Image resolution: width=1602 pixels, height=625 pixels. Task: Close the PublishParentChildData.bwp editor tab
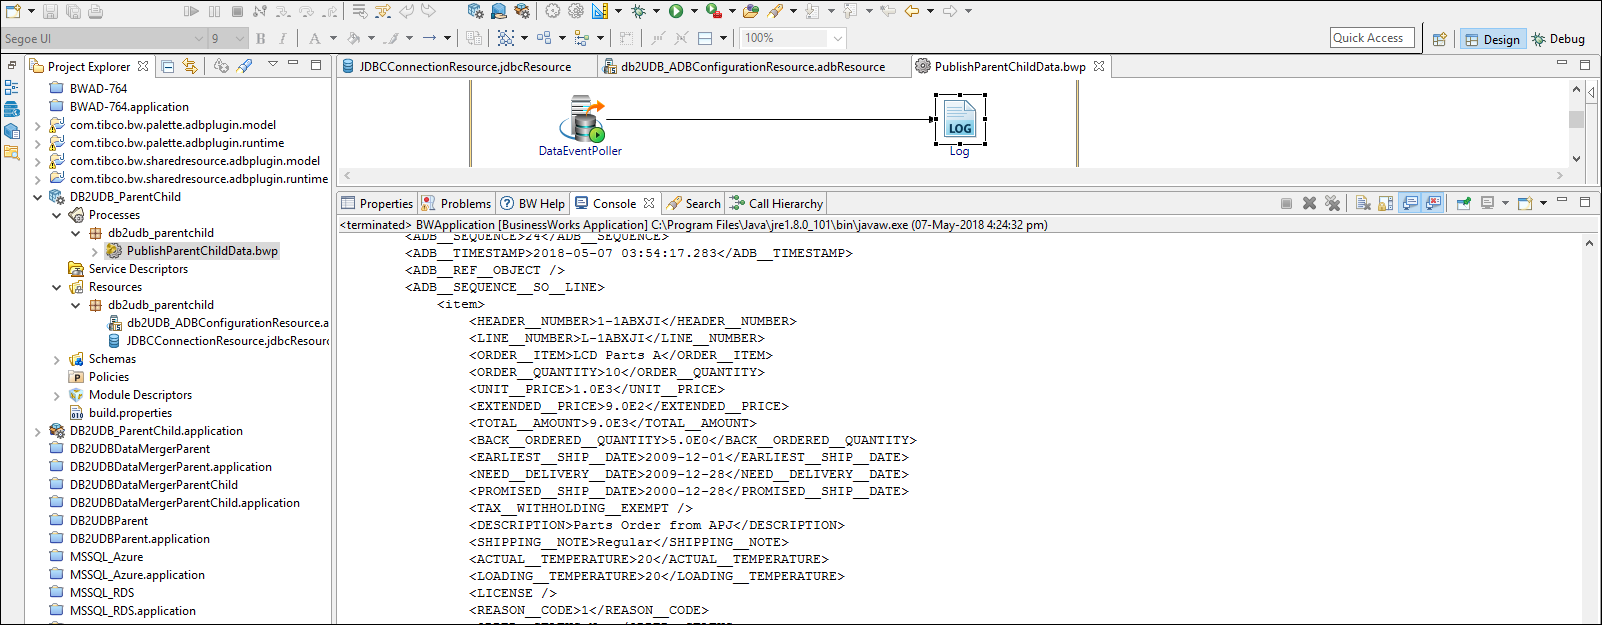coord(1099,66)
